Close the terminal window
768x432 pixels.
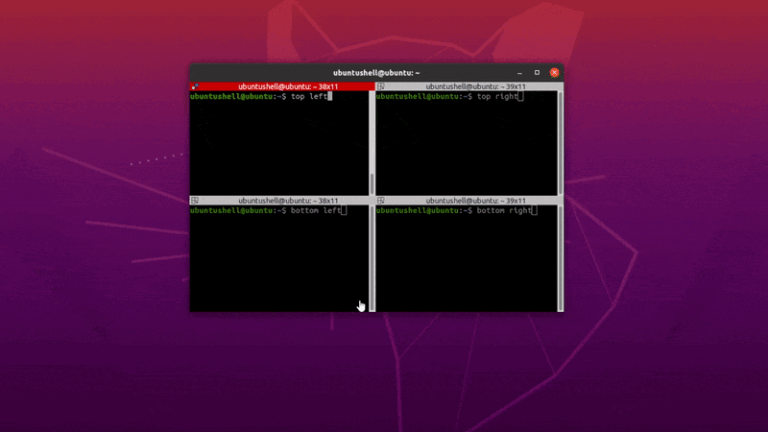(554, 72)
